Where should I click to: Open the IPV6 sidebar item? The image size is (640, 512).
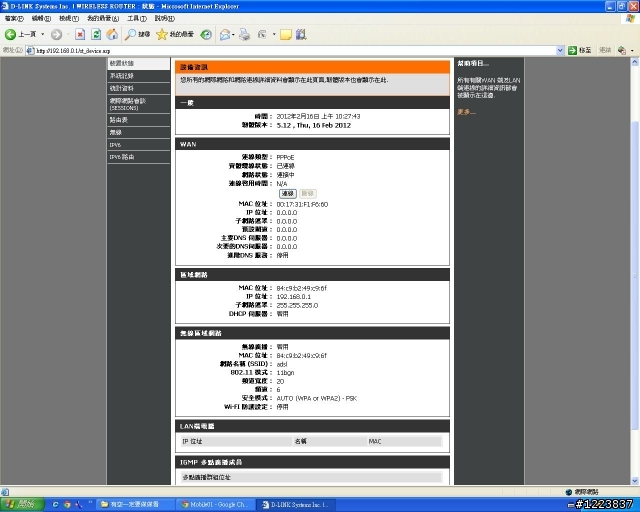coord(139,145)
